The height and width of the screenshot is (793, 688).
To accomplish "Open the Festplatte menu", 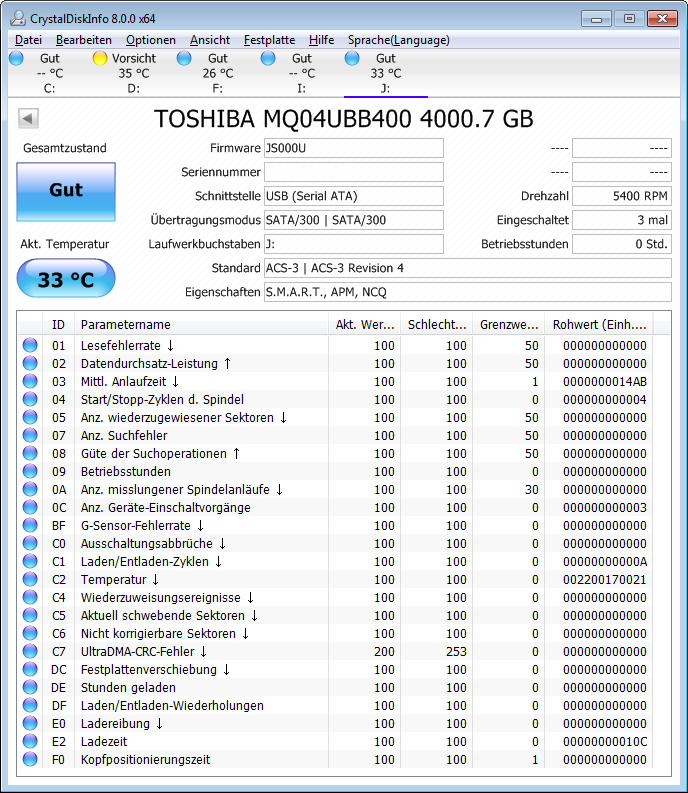I will pos(269,40).
